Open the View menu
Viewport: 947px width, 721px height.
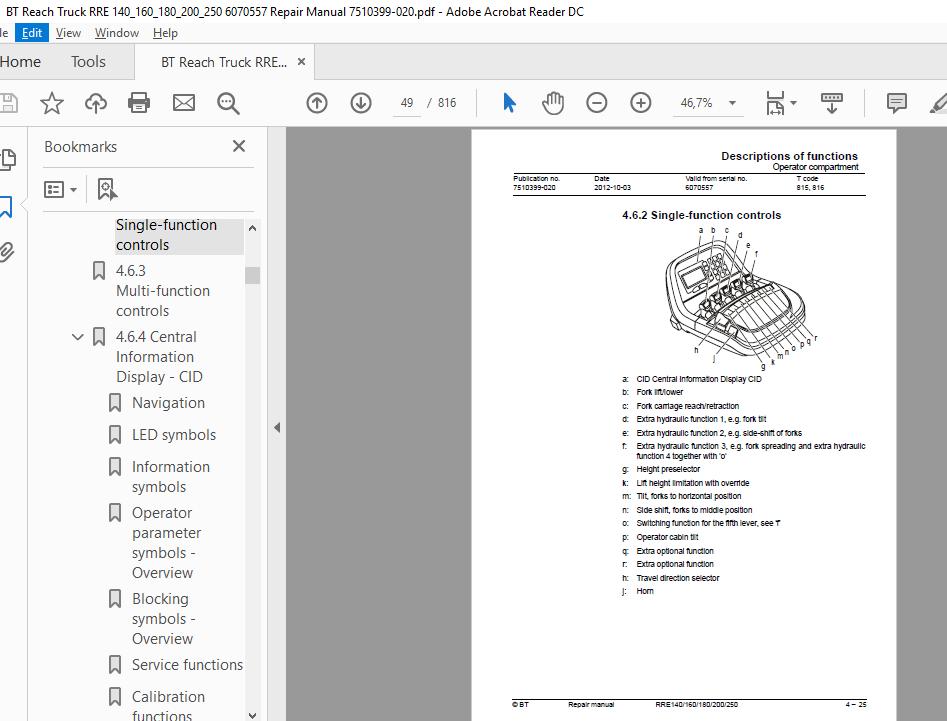(x=68, y=33)
